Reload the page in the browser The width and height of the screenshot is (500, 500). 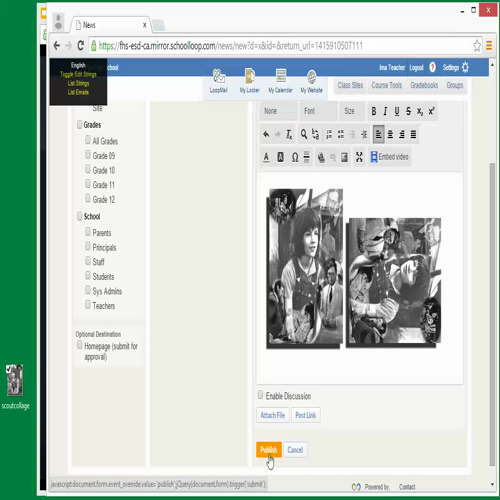click(80, 45)
